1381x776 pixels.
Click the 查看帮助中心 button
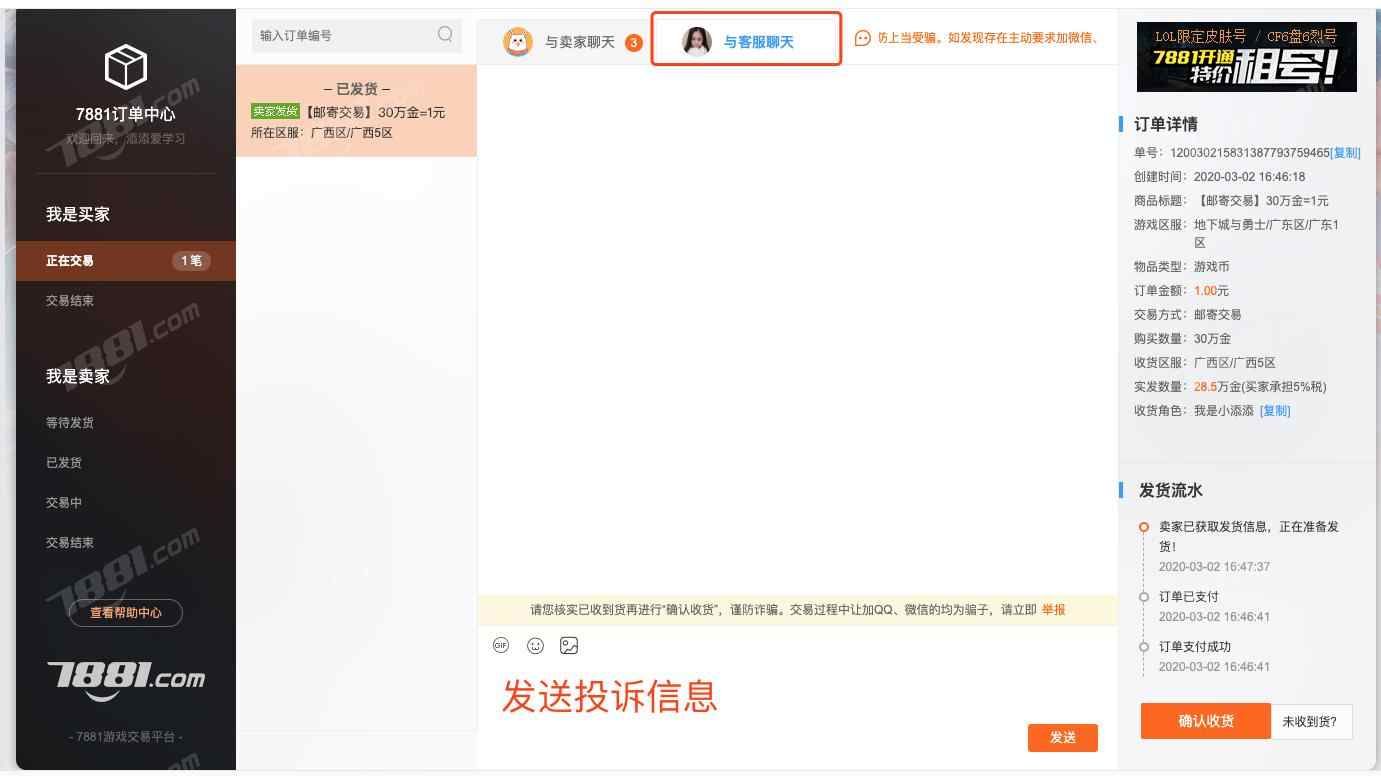(126, 613)
